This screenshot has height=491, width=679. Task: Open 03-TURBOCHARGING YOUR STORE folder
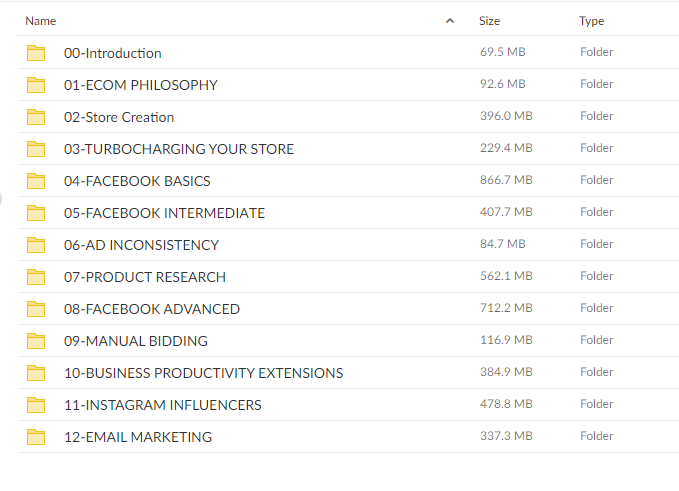(179, 149)
